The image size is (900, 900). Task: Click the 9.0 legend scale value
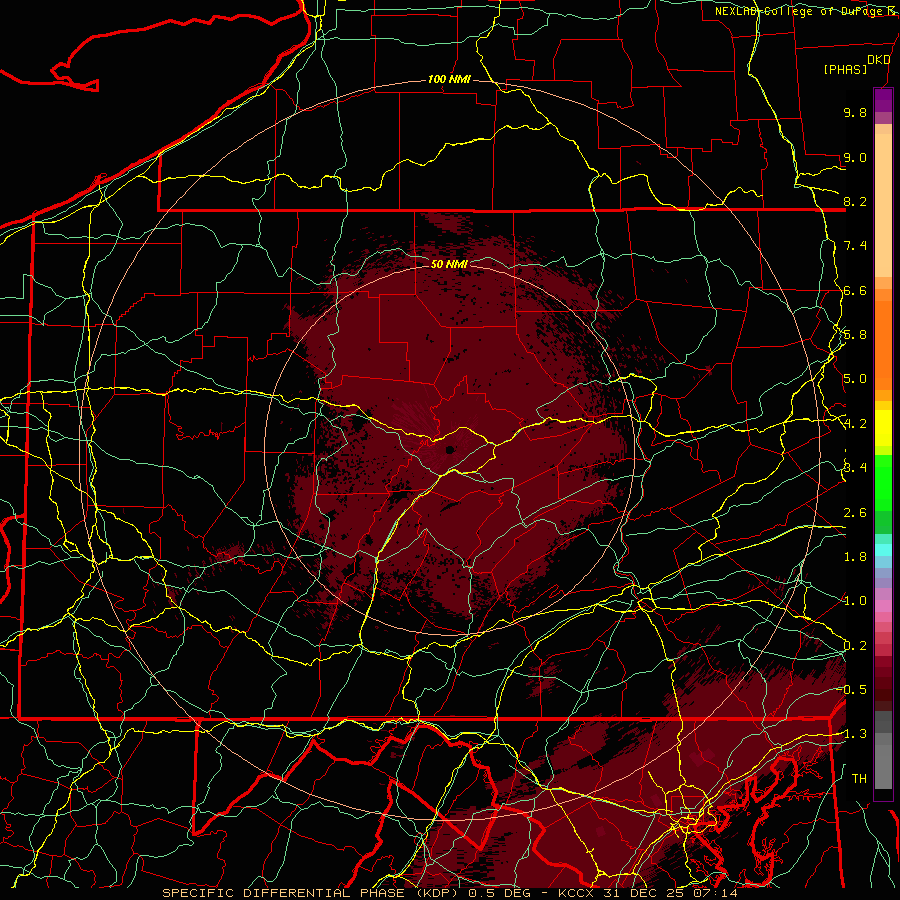click(855, 157)
